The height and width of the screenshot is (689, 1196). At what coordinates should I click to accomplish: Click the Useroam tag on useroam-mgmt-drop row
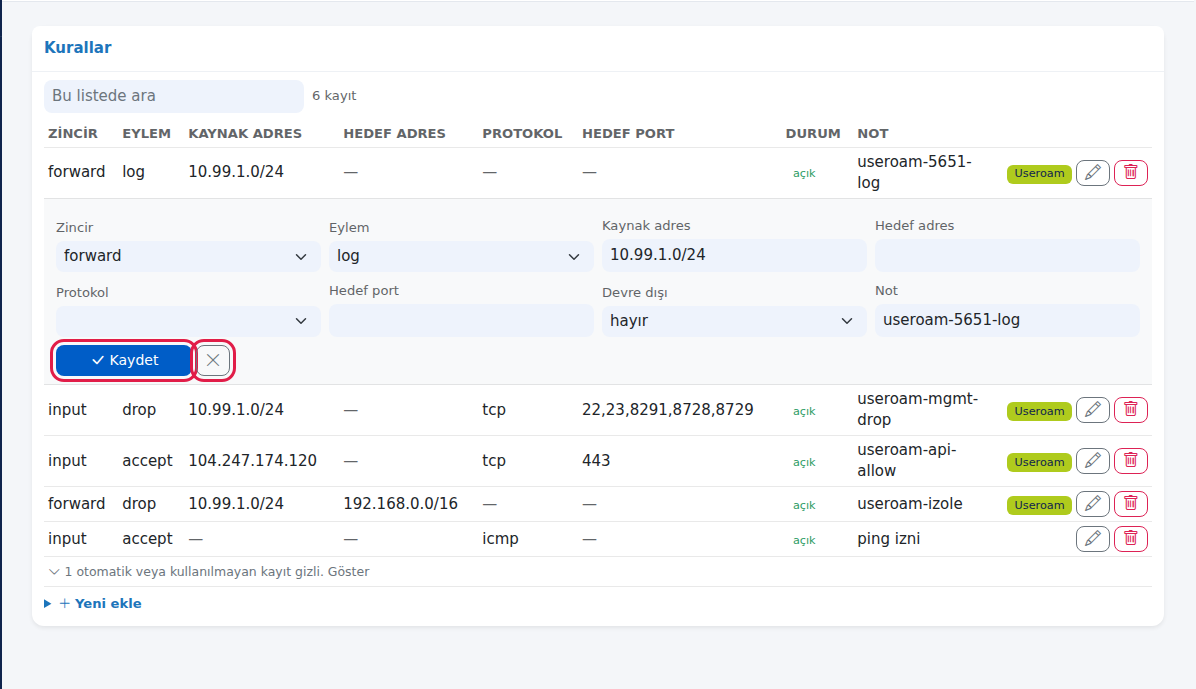point(1039,411)
